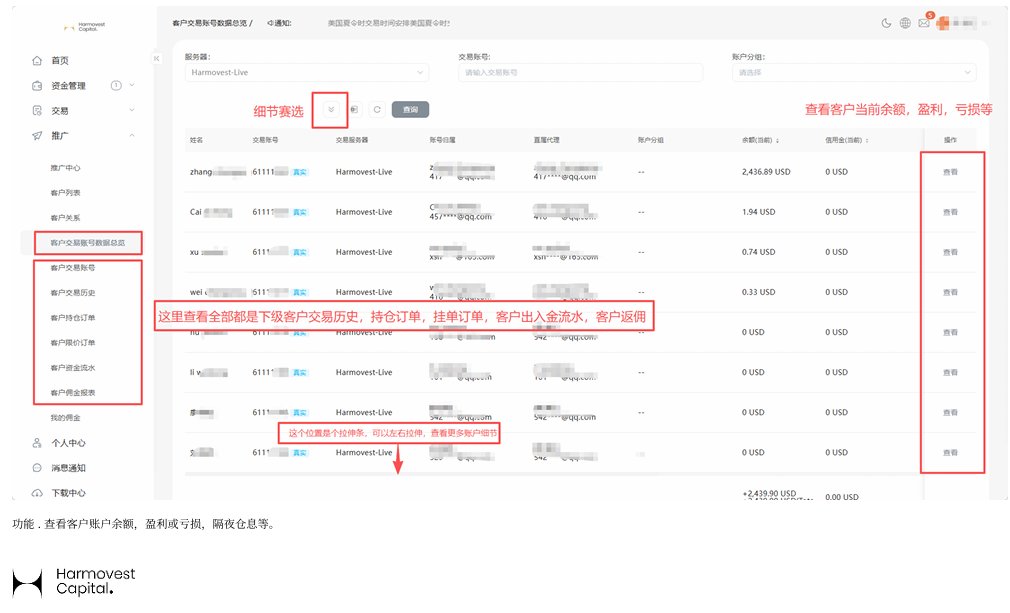Open 我的佣金 in the sidebar
This screenshot has width=1010, height=613.
click(66, 418)
